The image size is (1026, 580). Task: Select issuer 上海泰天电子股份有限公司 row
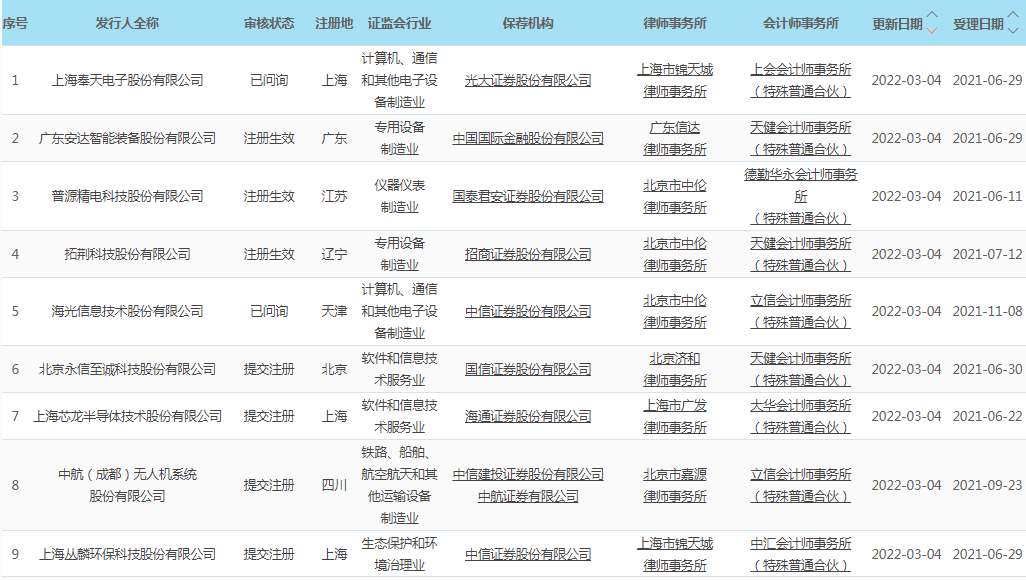127,80
